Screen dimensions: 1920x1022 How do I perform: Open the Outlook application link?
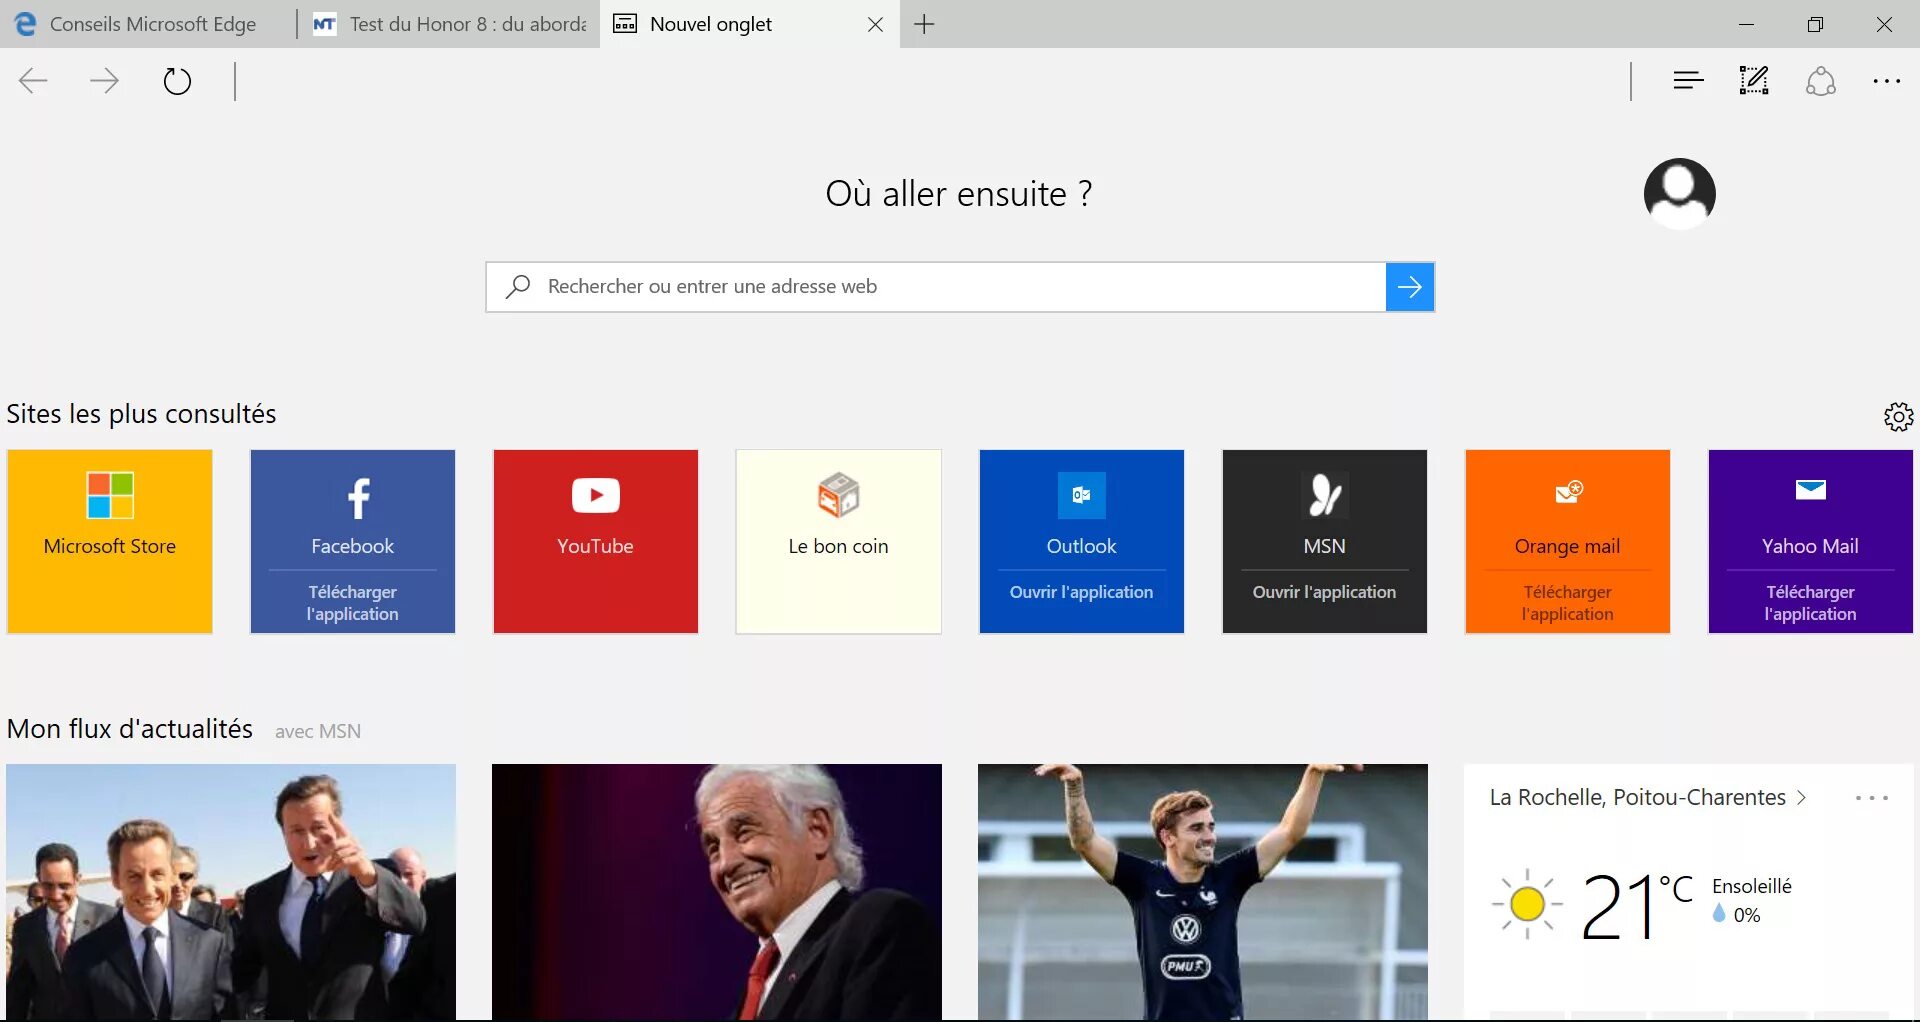tap(1081, 592)
